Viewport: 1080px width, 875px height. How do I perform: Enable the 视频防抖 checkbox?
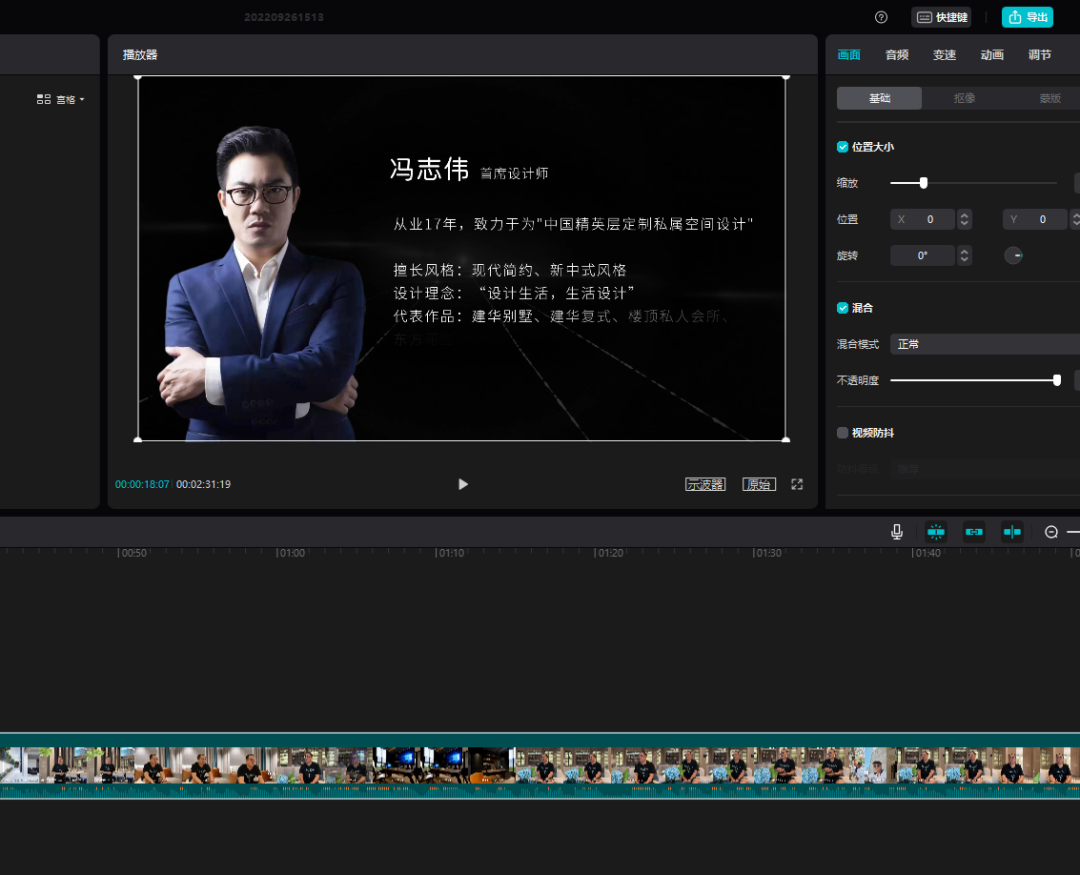click(842, 433)
